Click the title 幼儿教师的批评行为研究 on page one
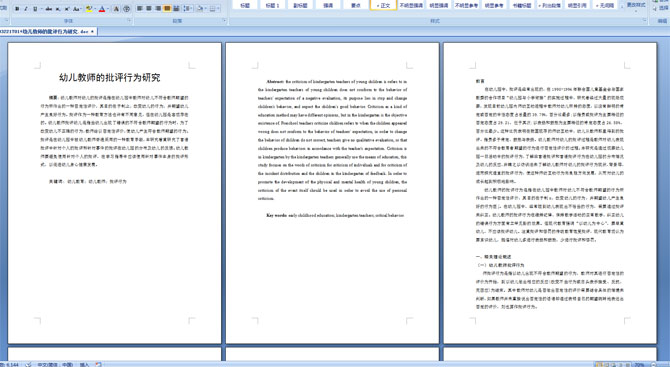Image resolution: width=670 pixels, height=367 pixels. pos(110,77)
